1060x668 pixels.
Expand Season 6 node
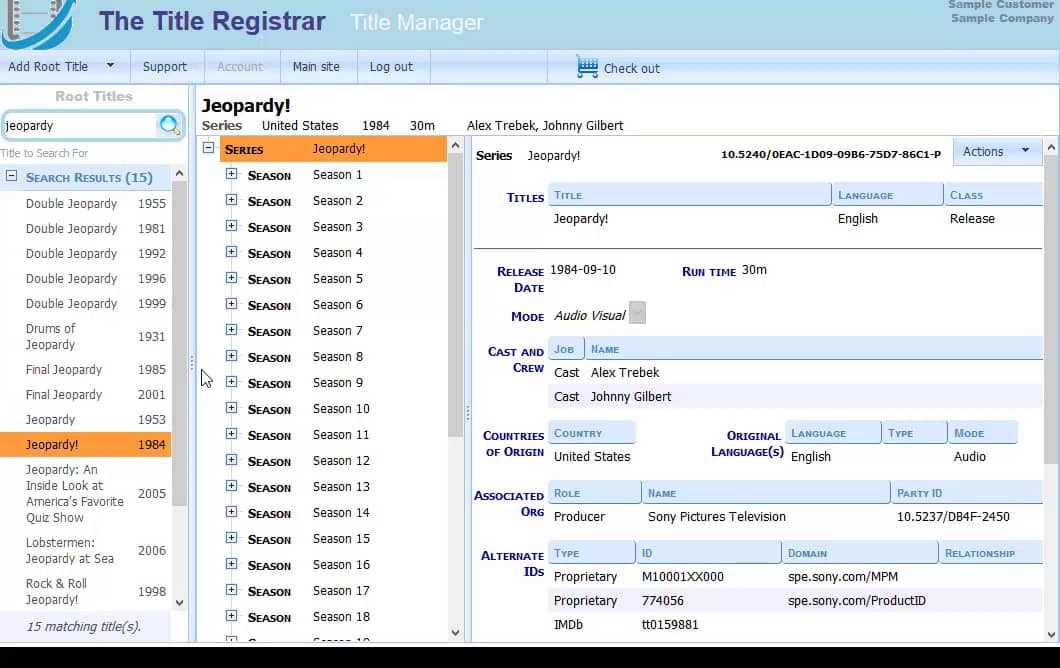click(231, 304)
